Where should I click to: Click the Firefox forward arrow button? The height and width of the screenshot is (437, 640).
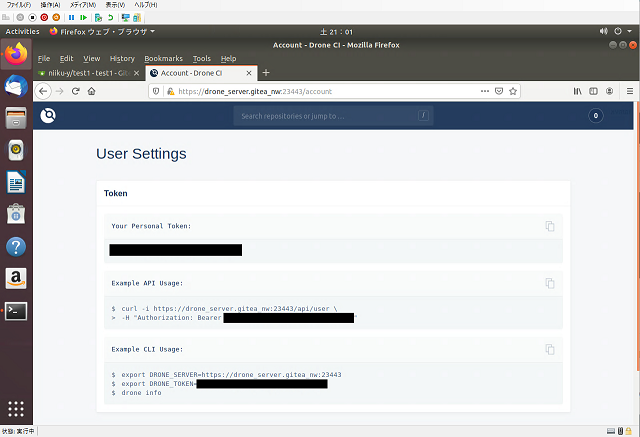(x=60, y=91)
